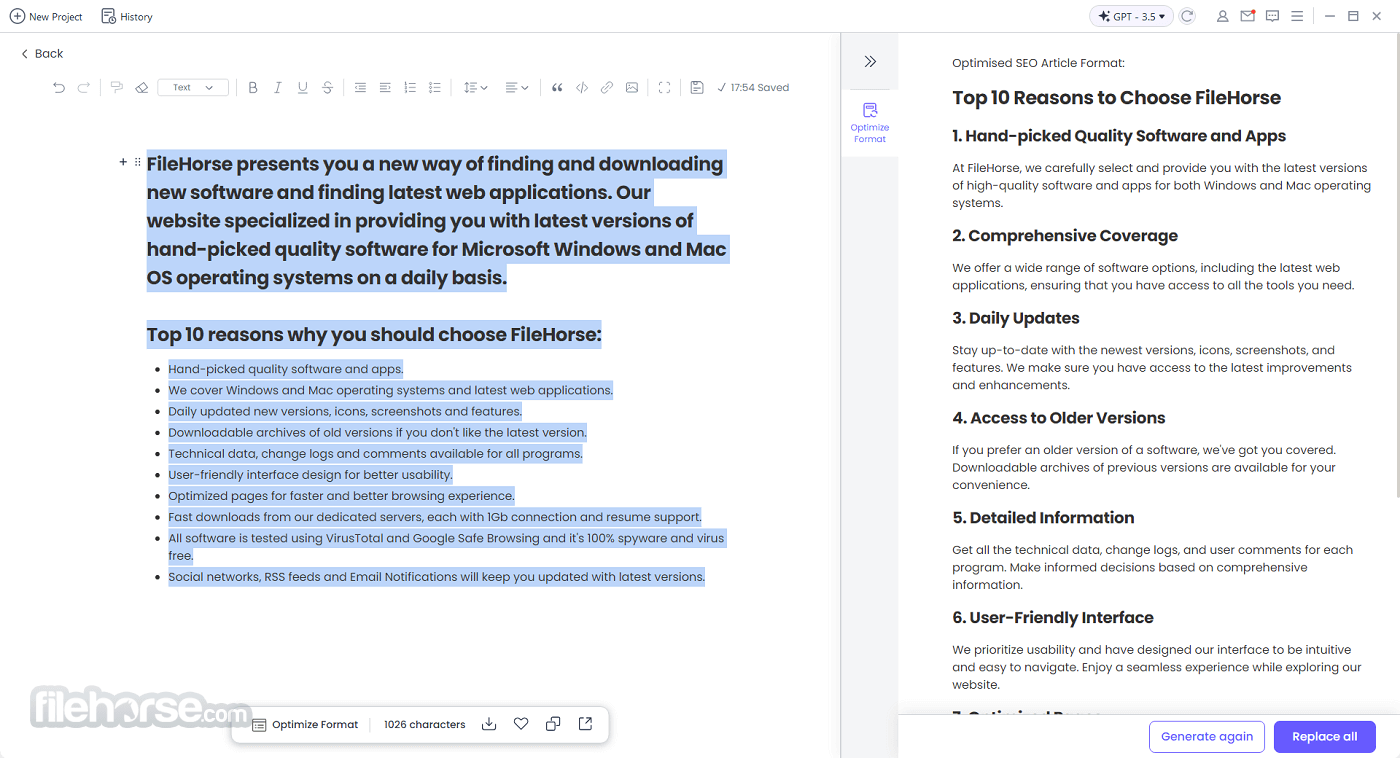Click the insert image icon

coord(632,88)
